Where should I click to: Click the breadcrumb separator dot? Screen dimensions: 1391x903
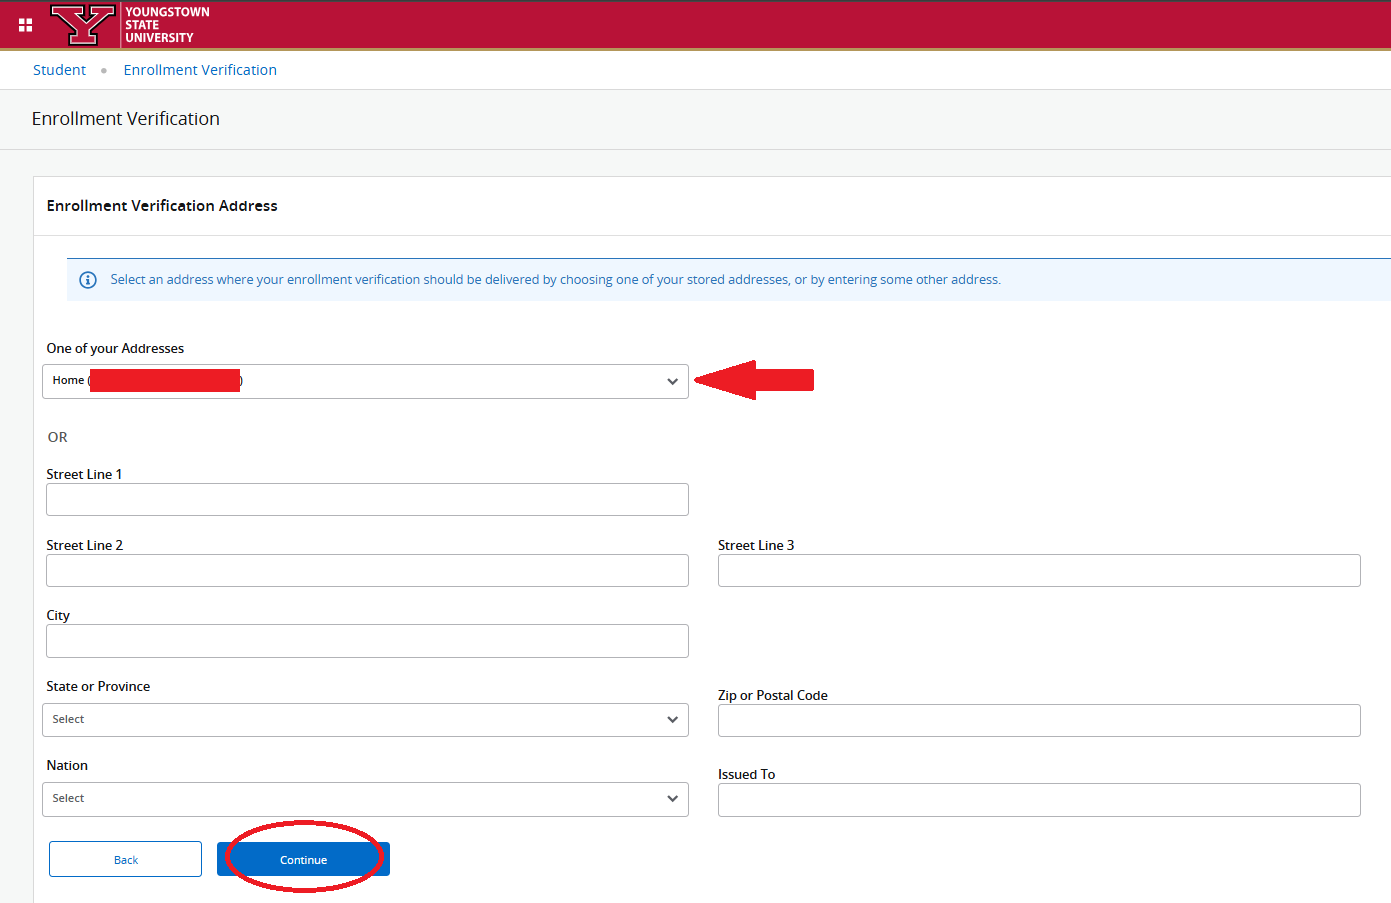[x=104, y=70]
